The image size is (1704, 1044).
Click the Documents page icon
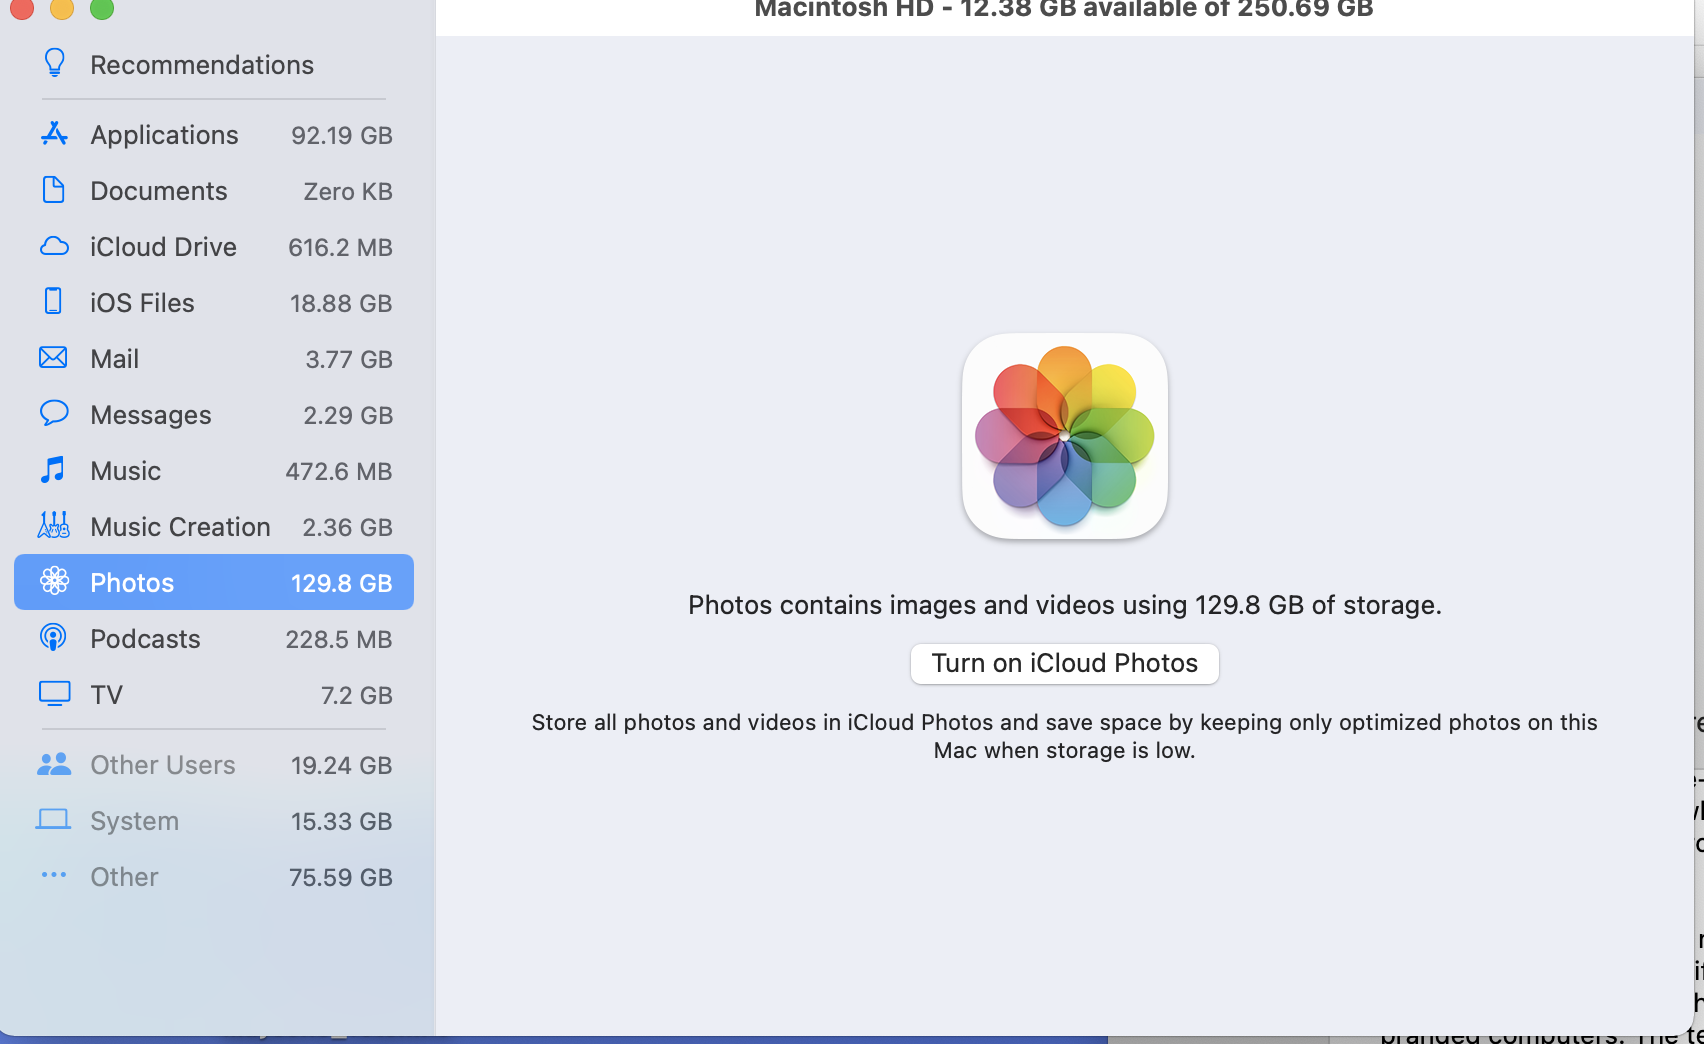[54, 190]
